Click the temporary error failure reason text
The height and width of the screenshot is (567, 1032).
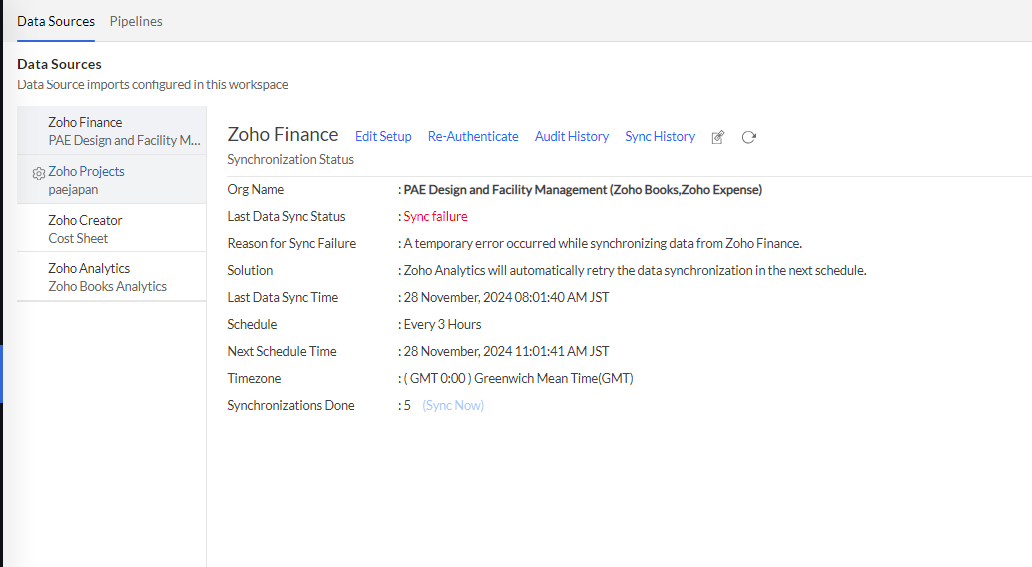602,243
